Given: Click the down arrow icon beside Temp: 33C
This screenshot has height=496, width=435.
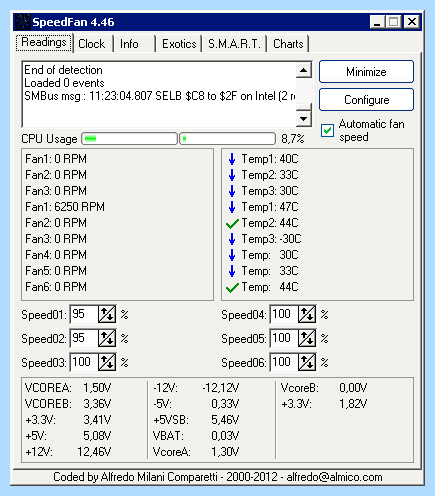Looking at the screenshot, I should point(232,271).
